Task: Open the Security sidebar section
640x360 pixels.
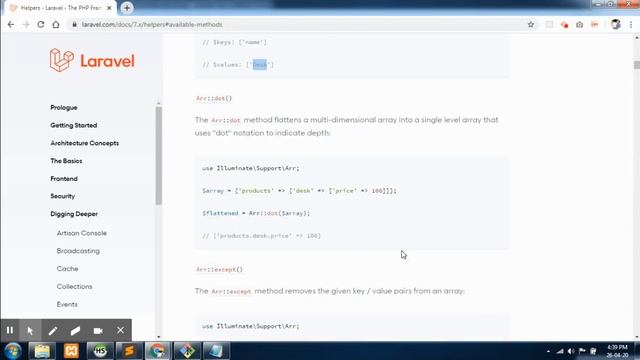Action: [62, 196]
